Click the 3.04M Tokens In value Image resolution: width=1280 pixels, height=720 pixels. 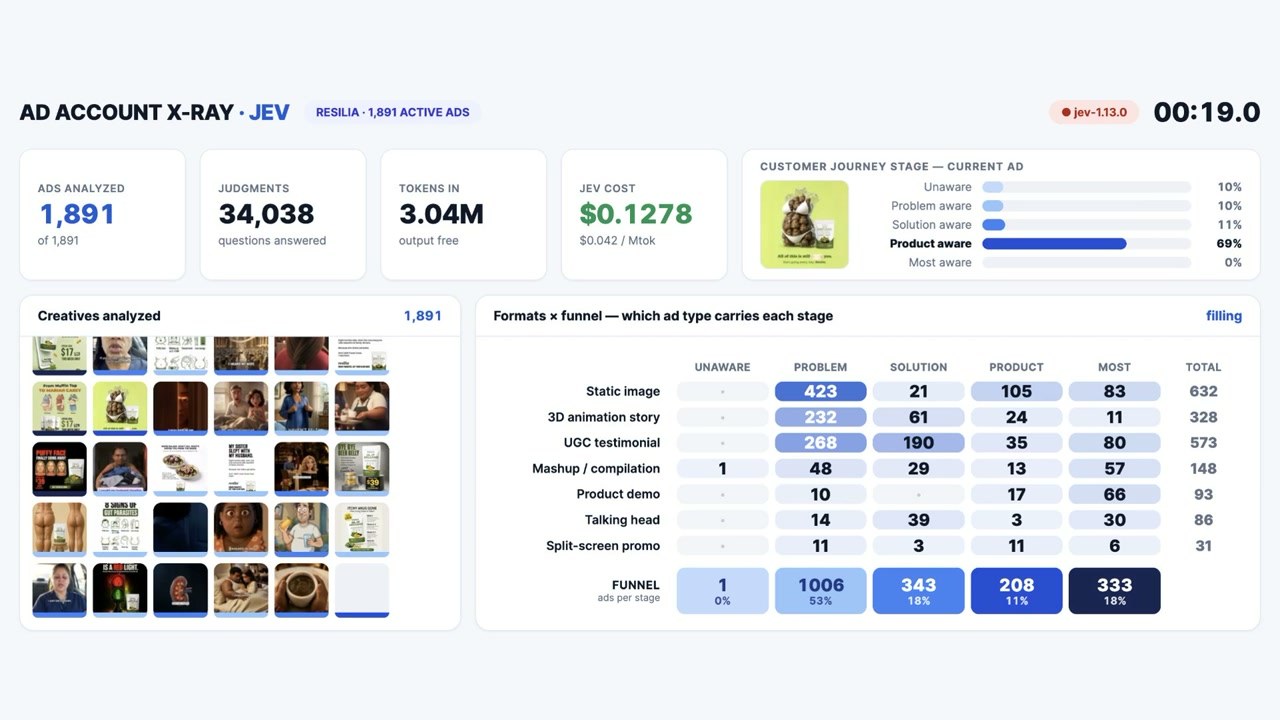click(441, 214)
